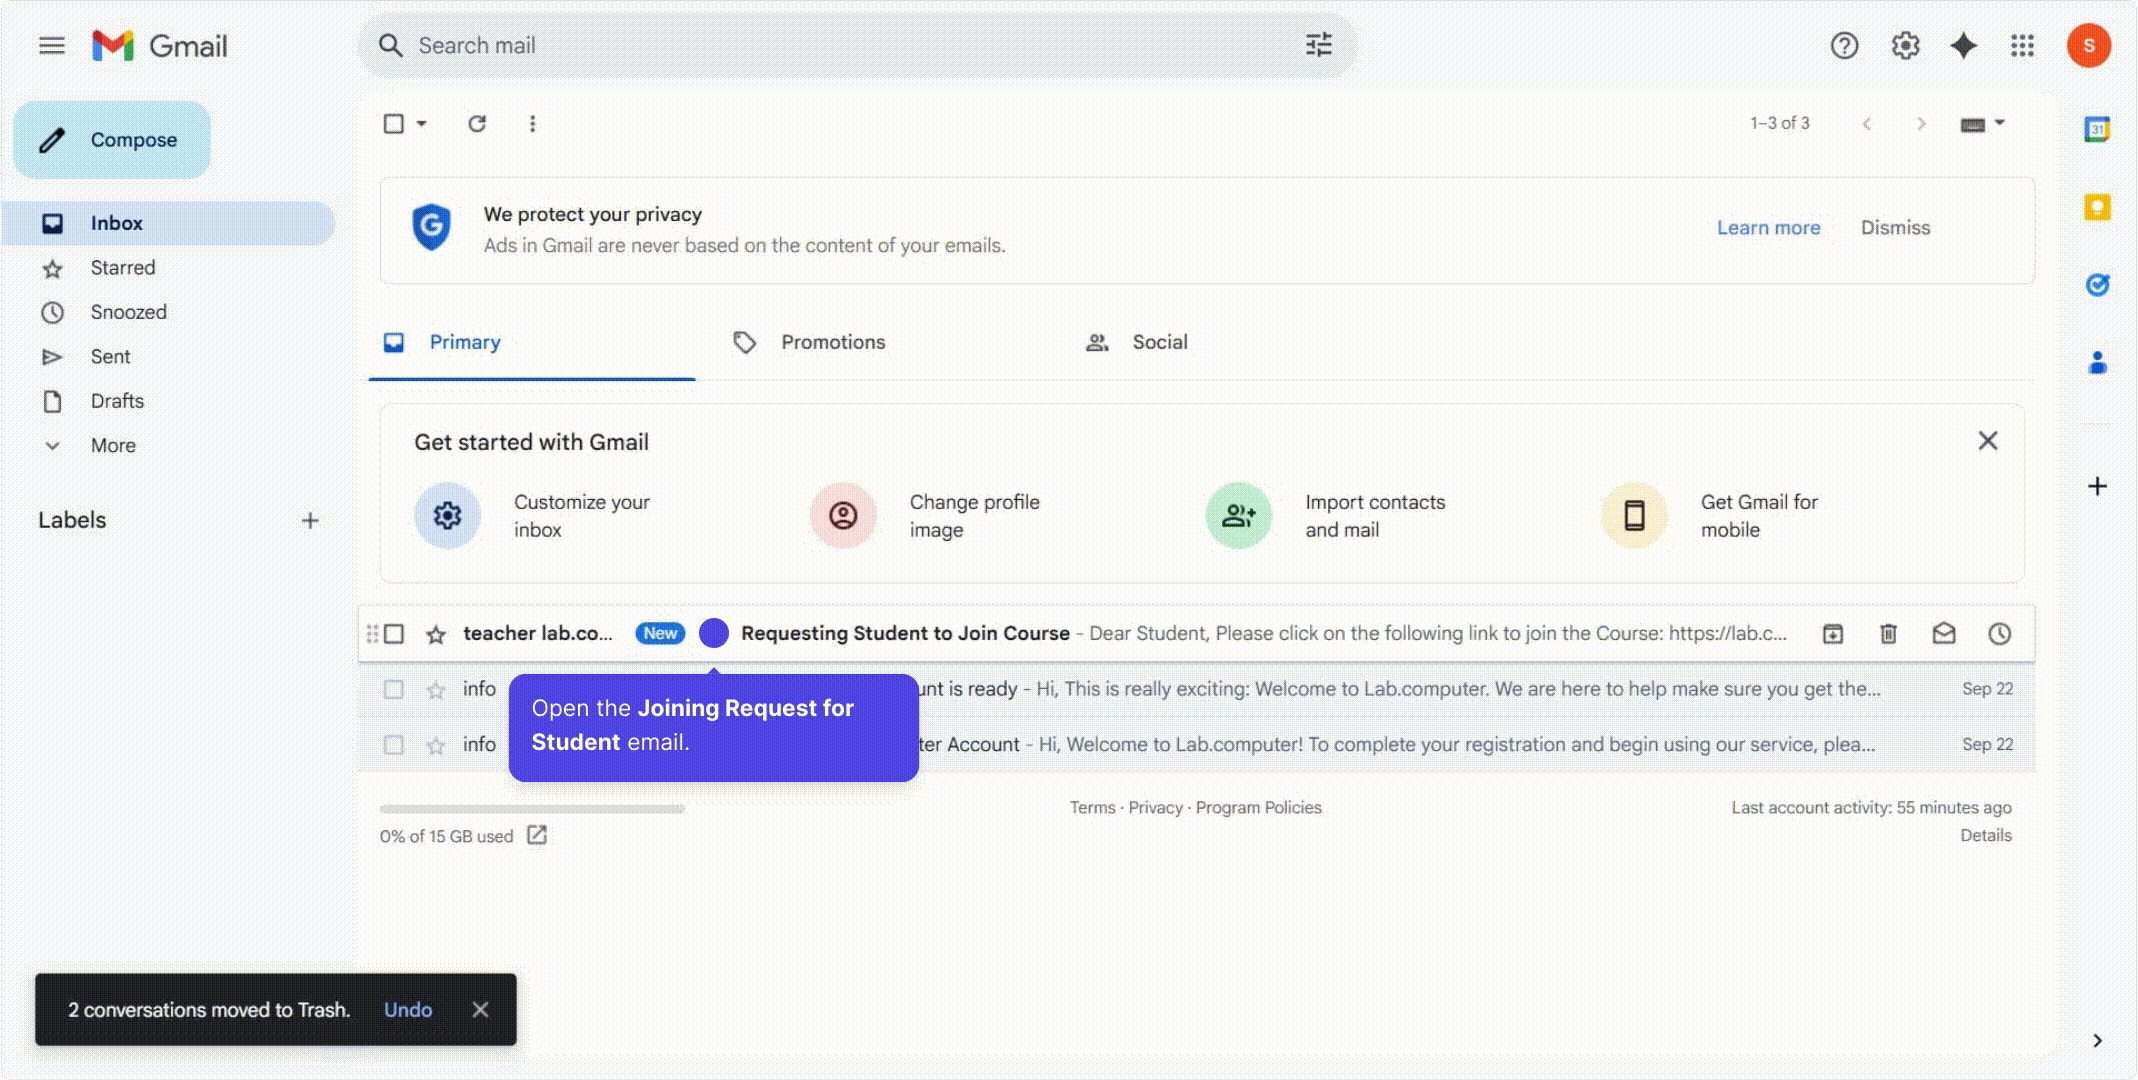Click Undo in the Trash notification

[408, 1010]
